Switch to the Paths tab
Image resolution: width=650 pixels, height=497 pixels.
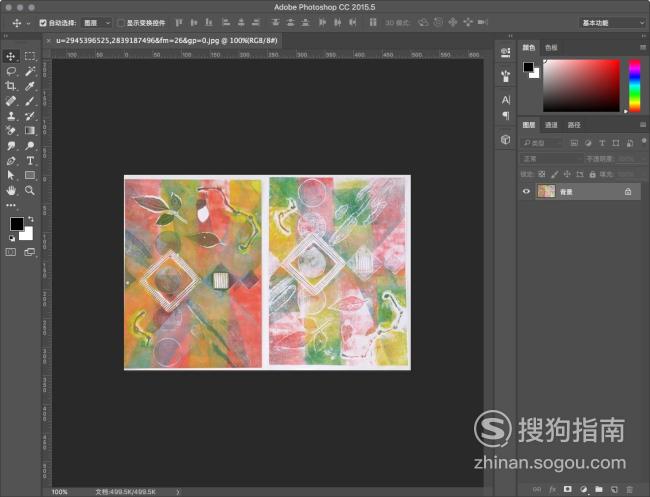click(574, 125)
